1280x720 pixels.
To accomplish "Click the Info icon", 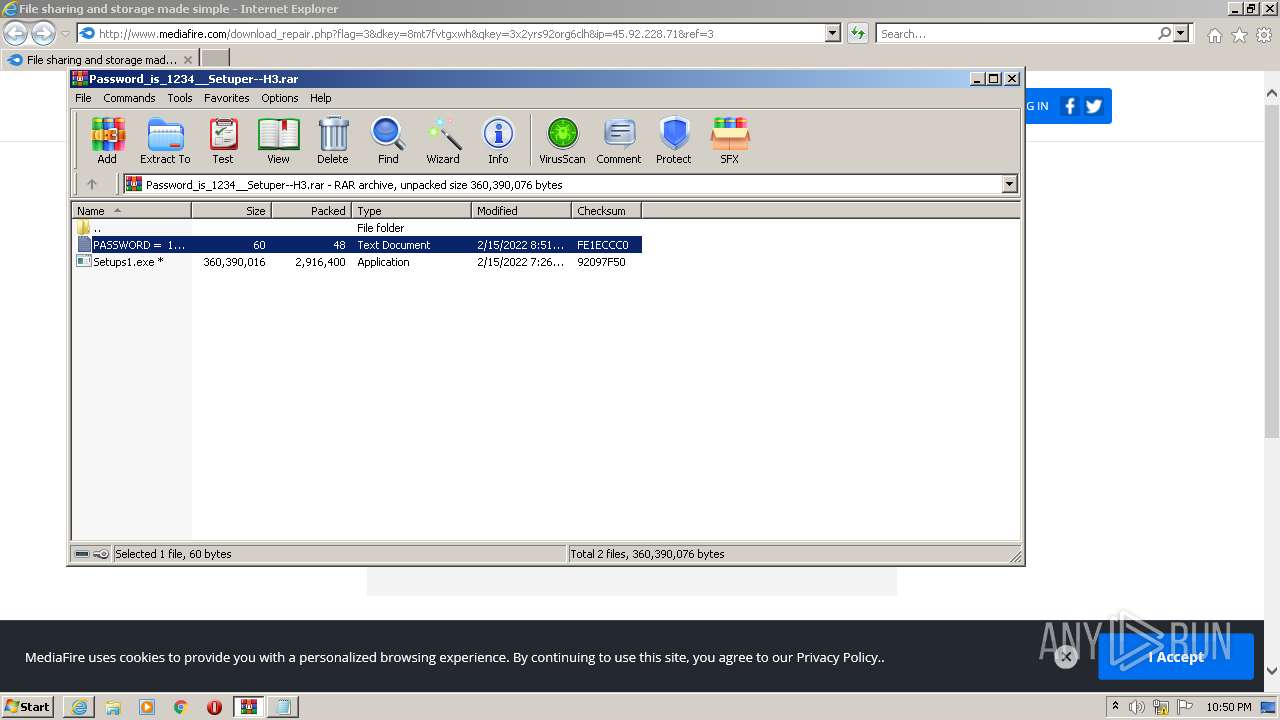I will click(498, 140).
